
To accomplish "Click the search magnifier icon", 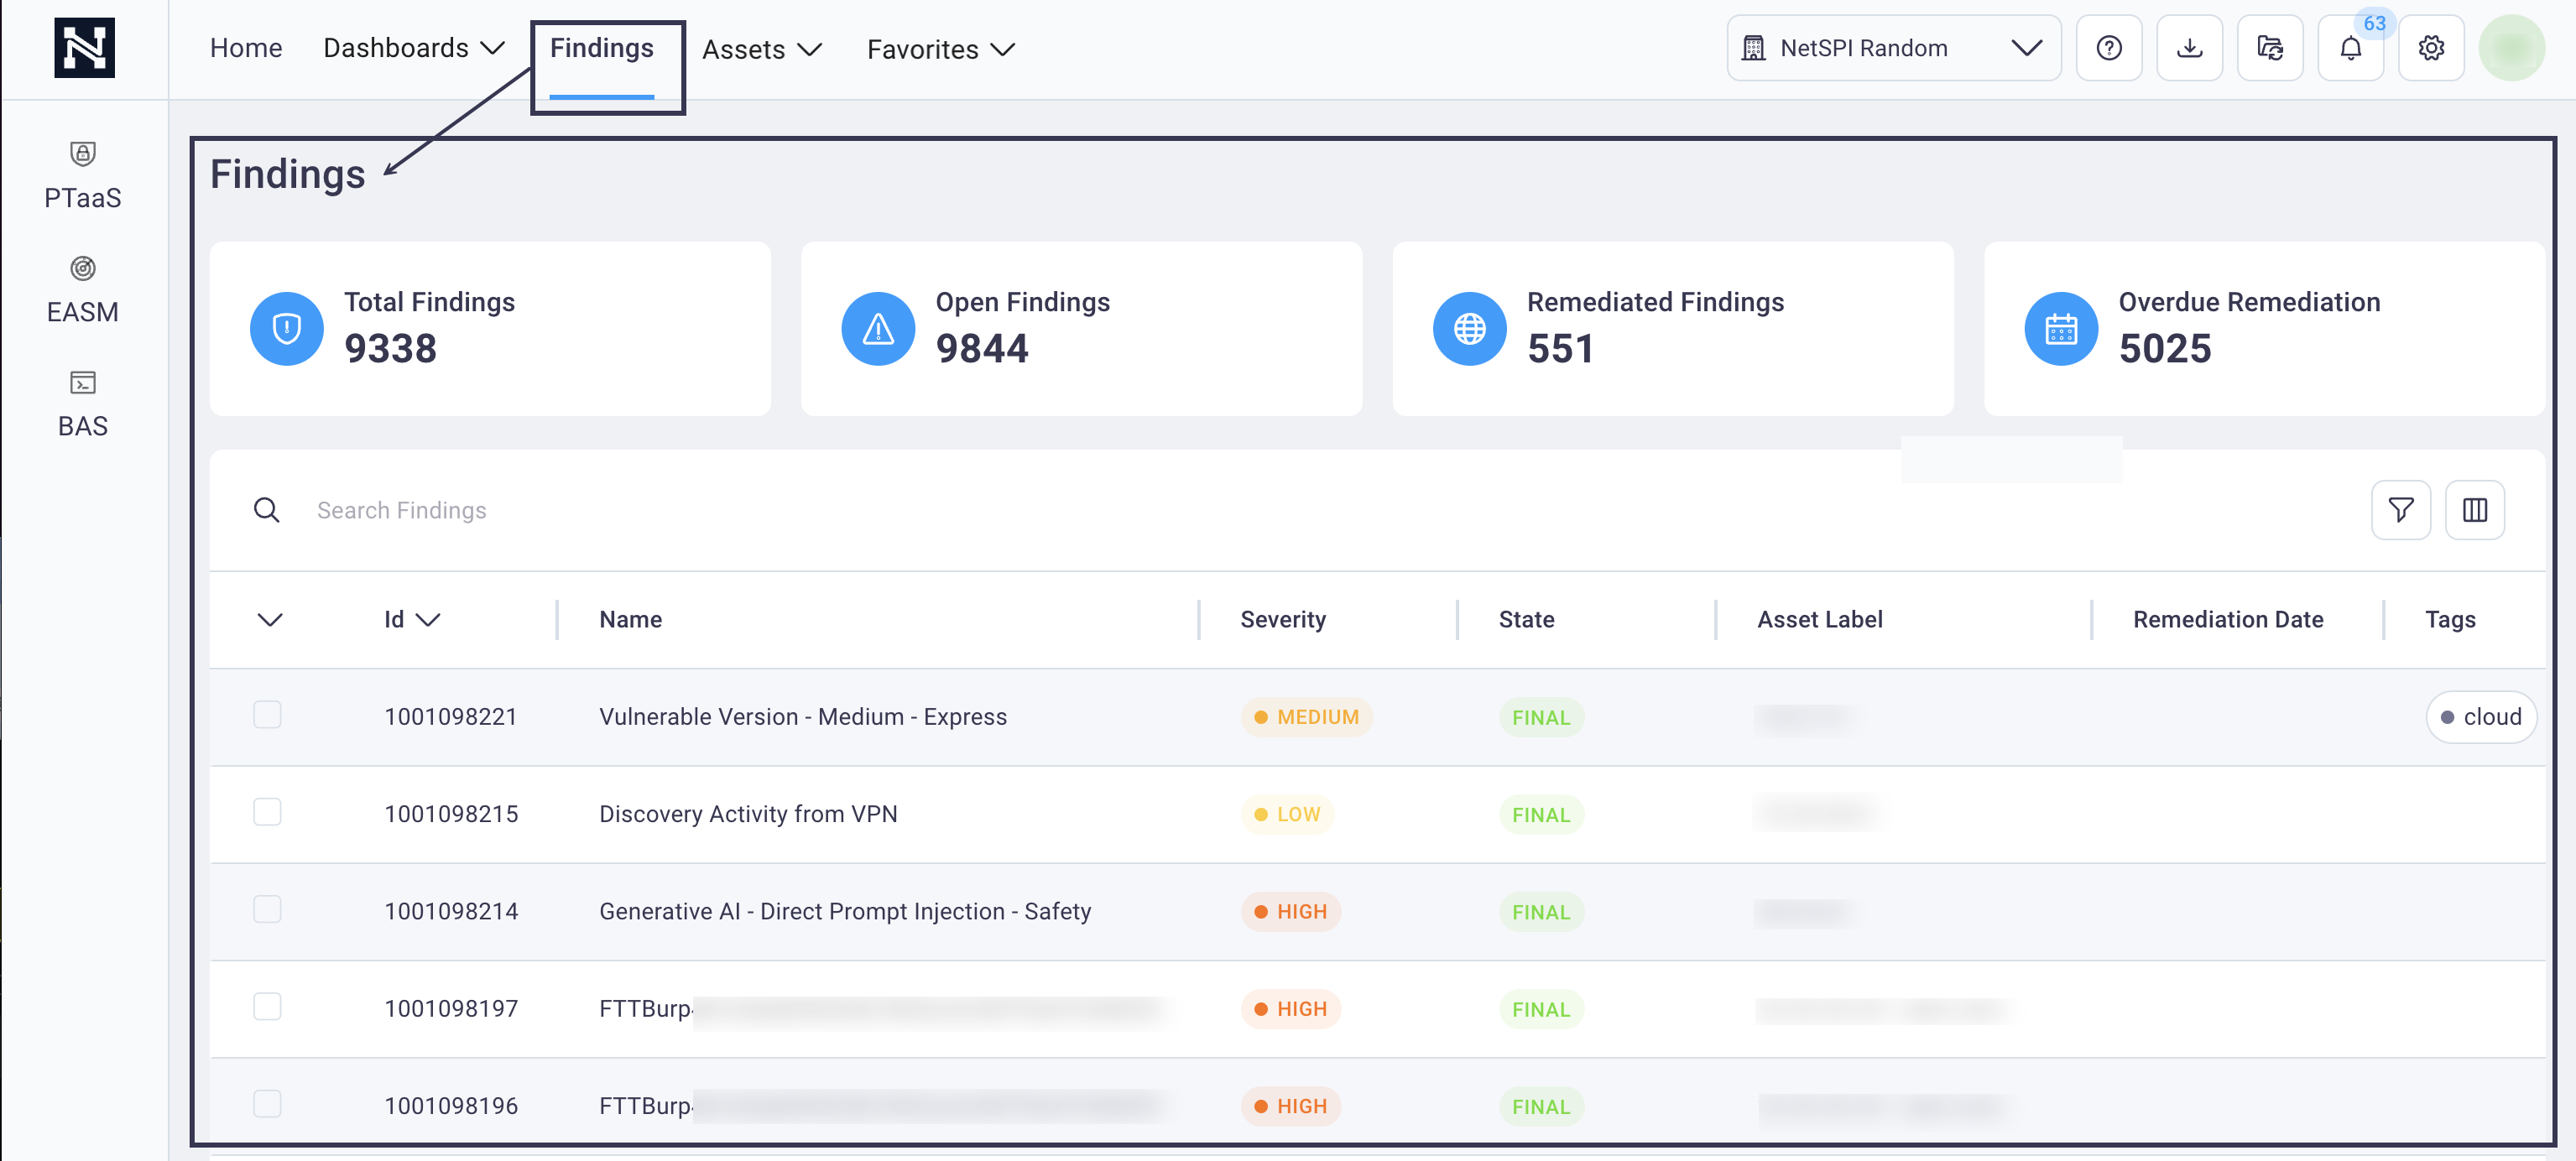I will coord(266,510).
